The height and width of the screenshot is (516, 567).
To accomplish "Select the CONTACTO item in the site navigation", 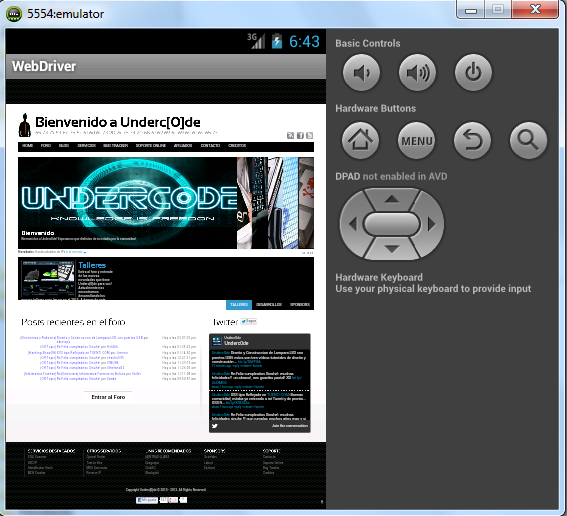I will click(x=210, y=146).
